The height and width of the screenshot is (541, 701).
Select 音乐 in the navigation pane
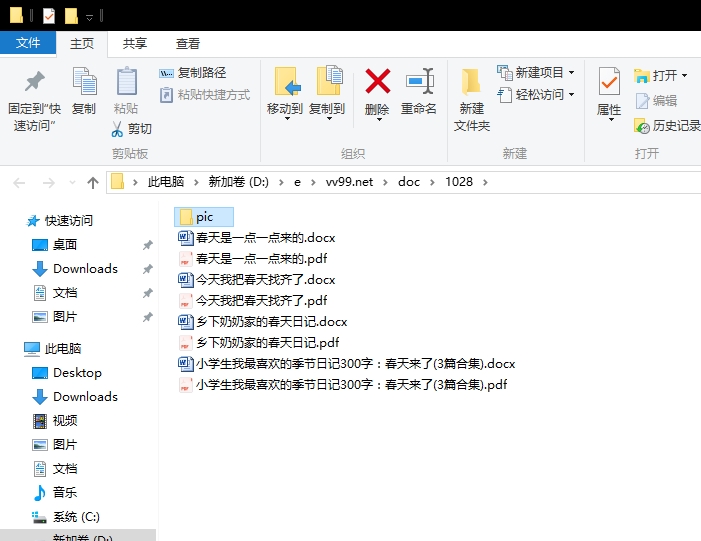[x=55, y=493]
